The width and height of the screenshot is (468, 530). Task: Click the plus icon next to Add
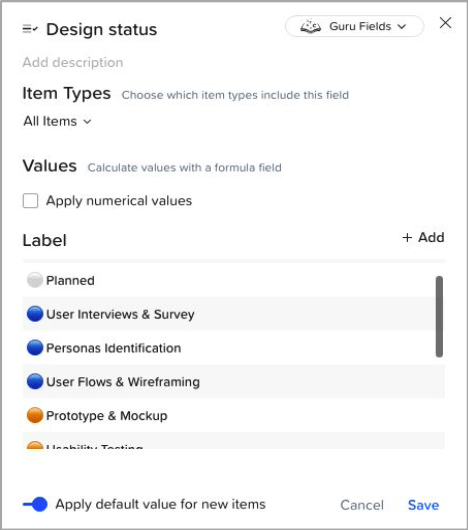pos(407,237)
